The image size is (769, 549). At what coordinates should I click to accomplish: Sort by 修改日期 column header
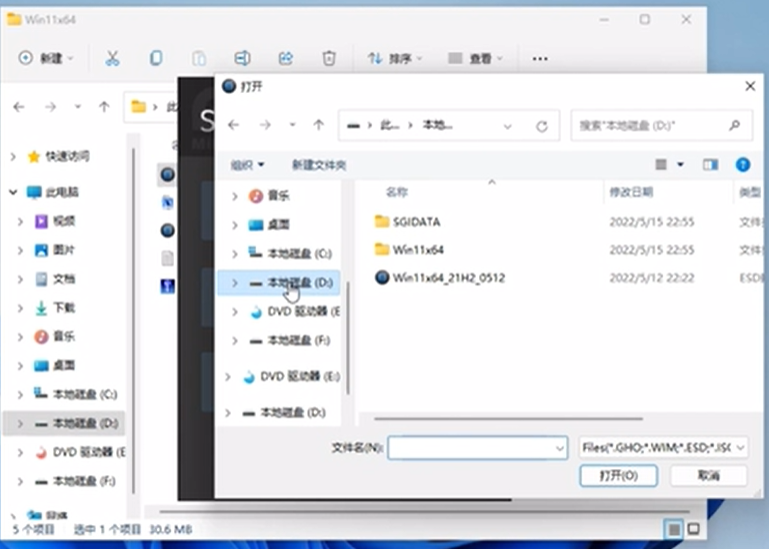point(631,192)
